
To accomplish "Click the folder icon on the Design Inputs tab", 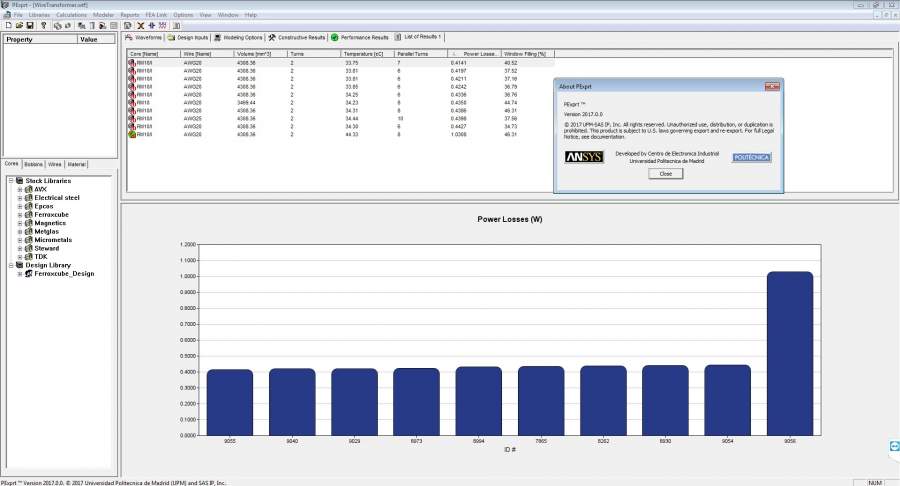I will (x=171, y=37).
